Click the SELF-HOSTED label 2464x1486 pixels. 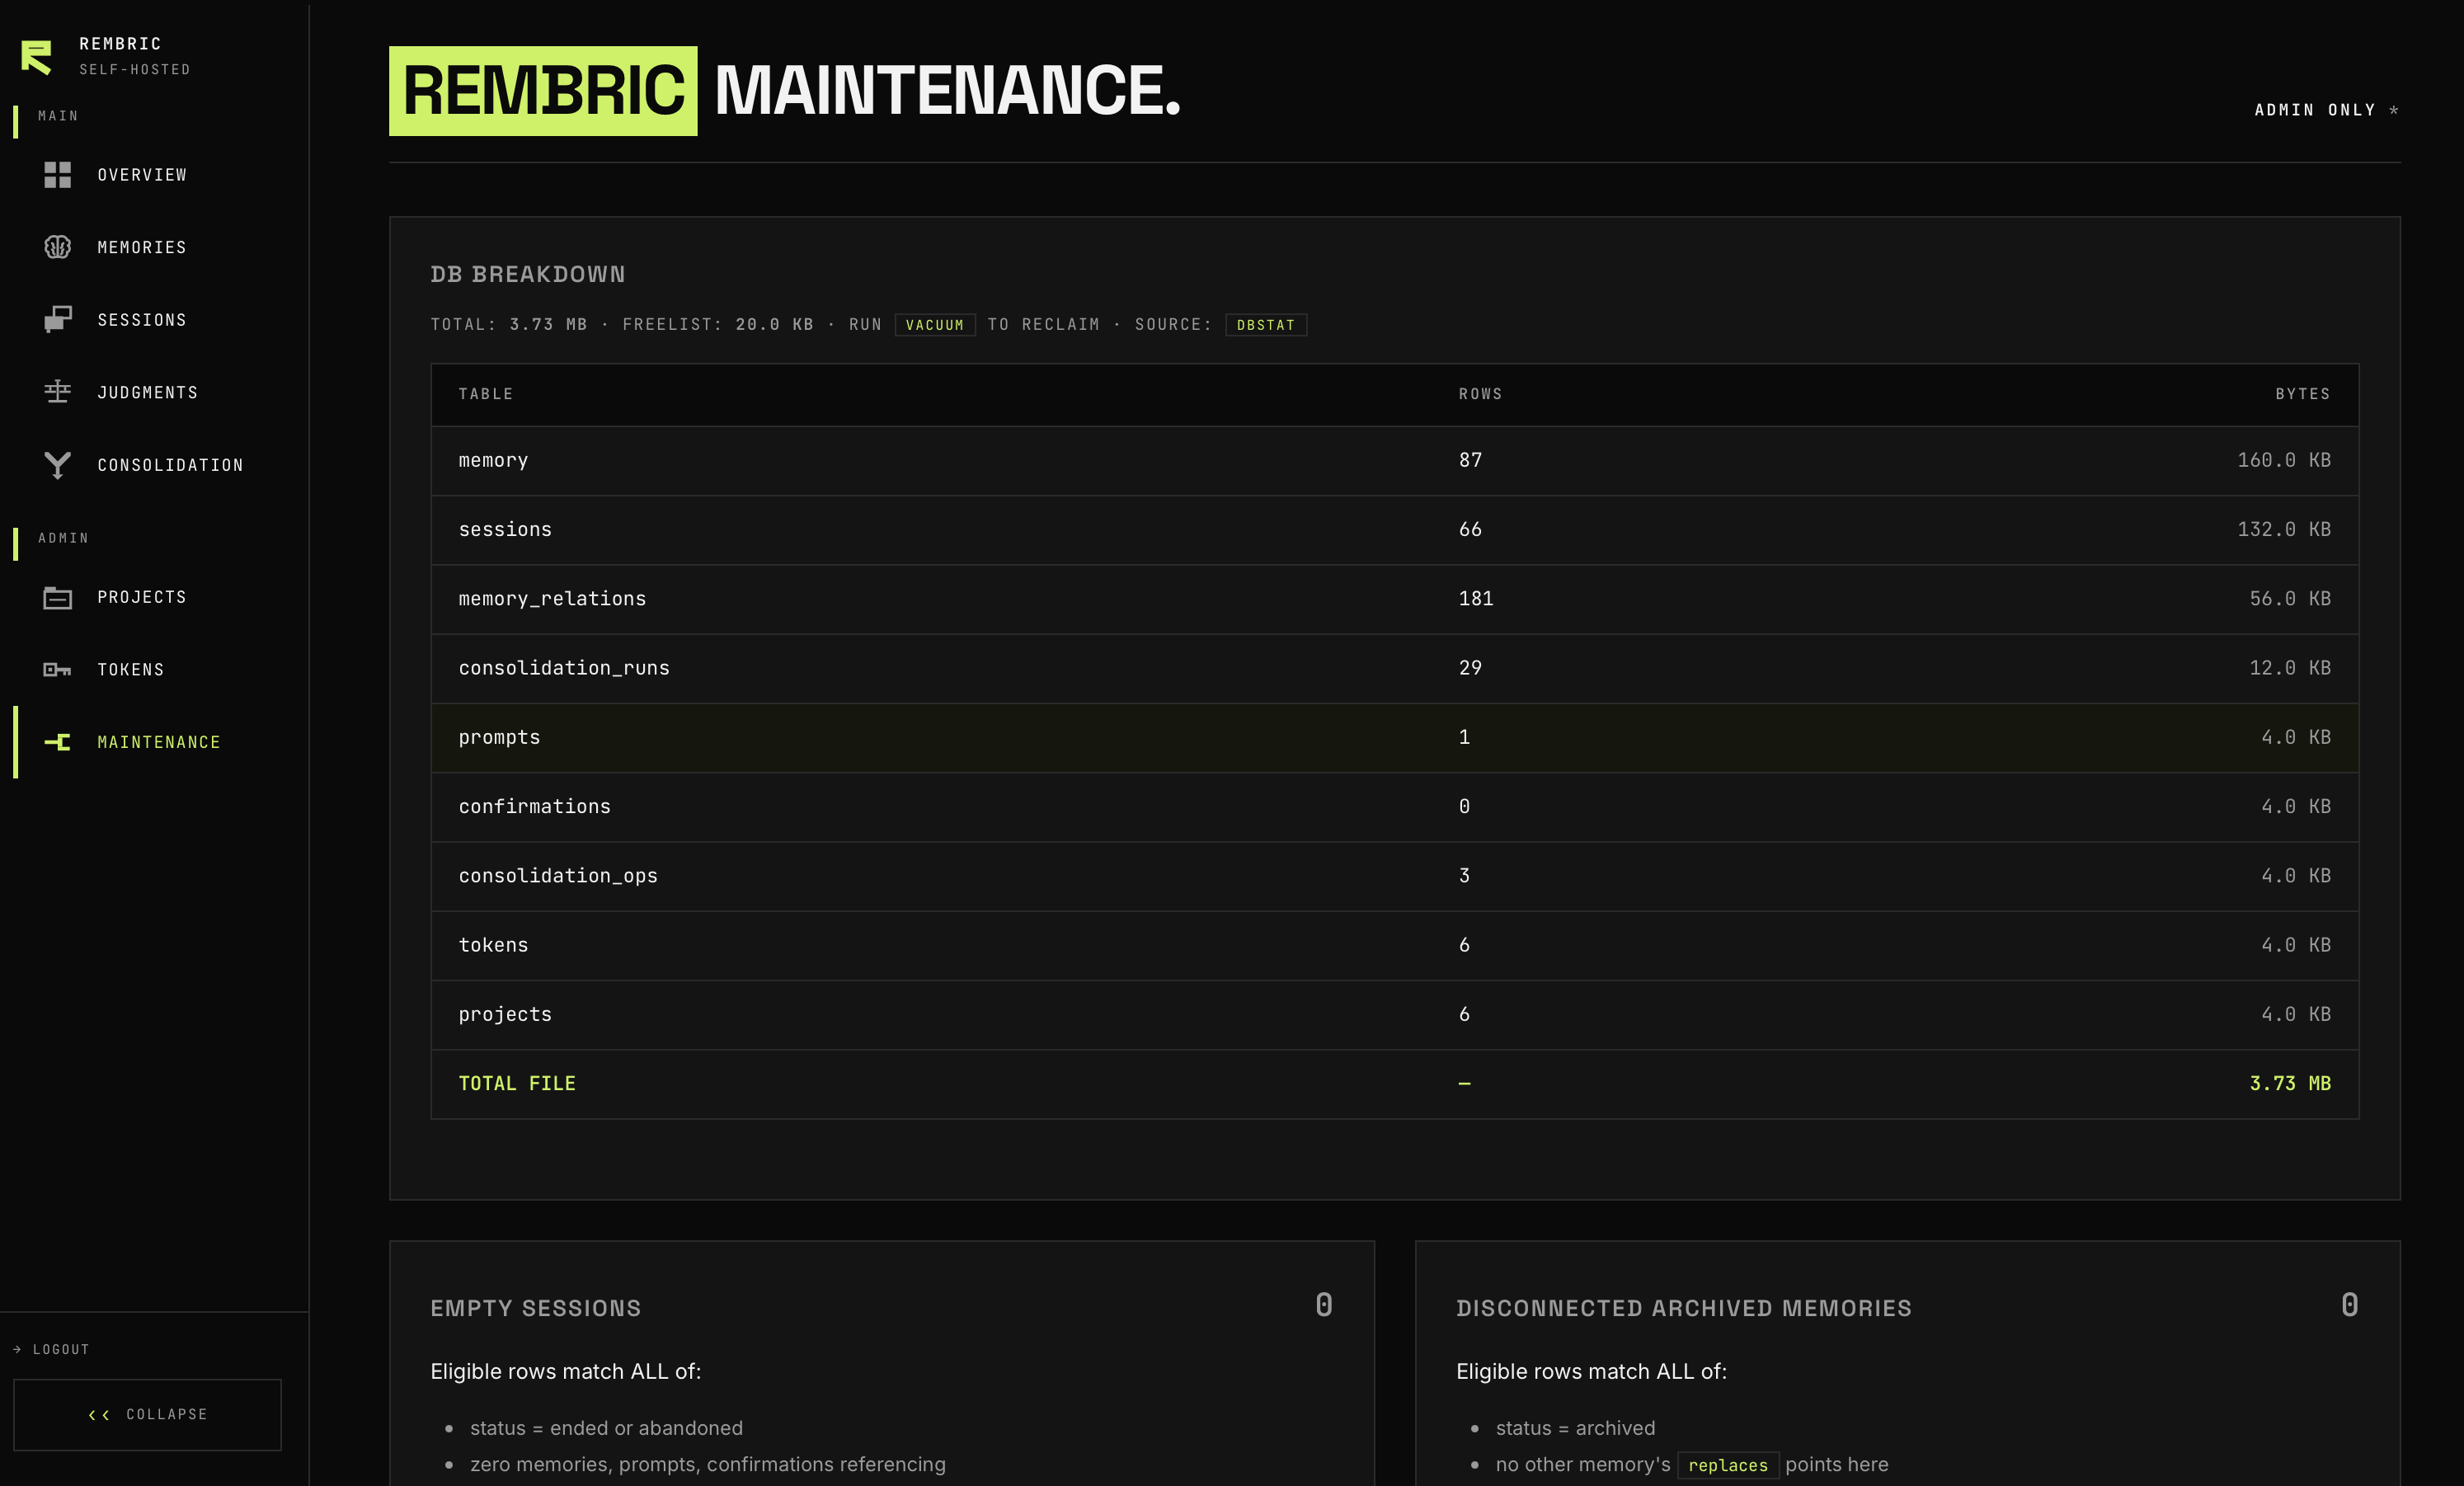coord(134,70)
